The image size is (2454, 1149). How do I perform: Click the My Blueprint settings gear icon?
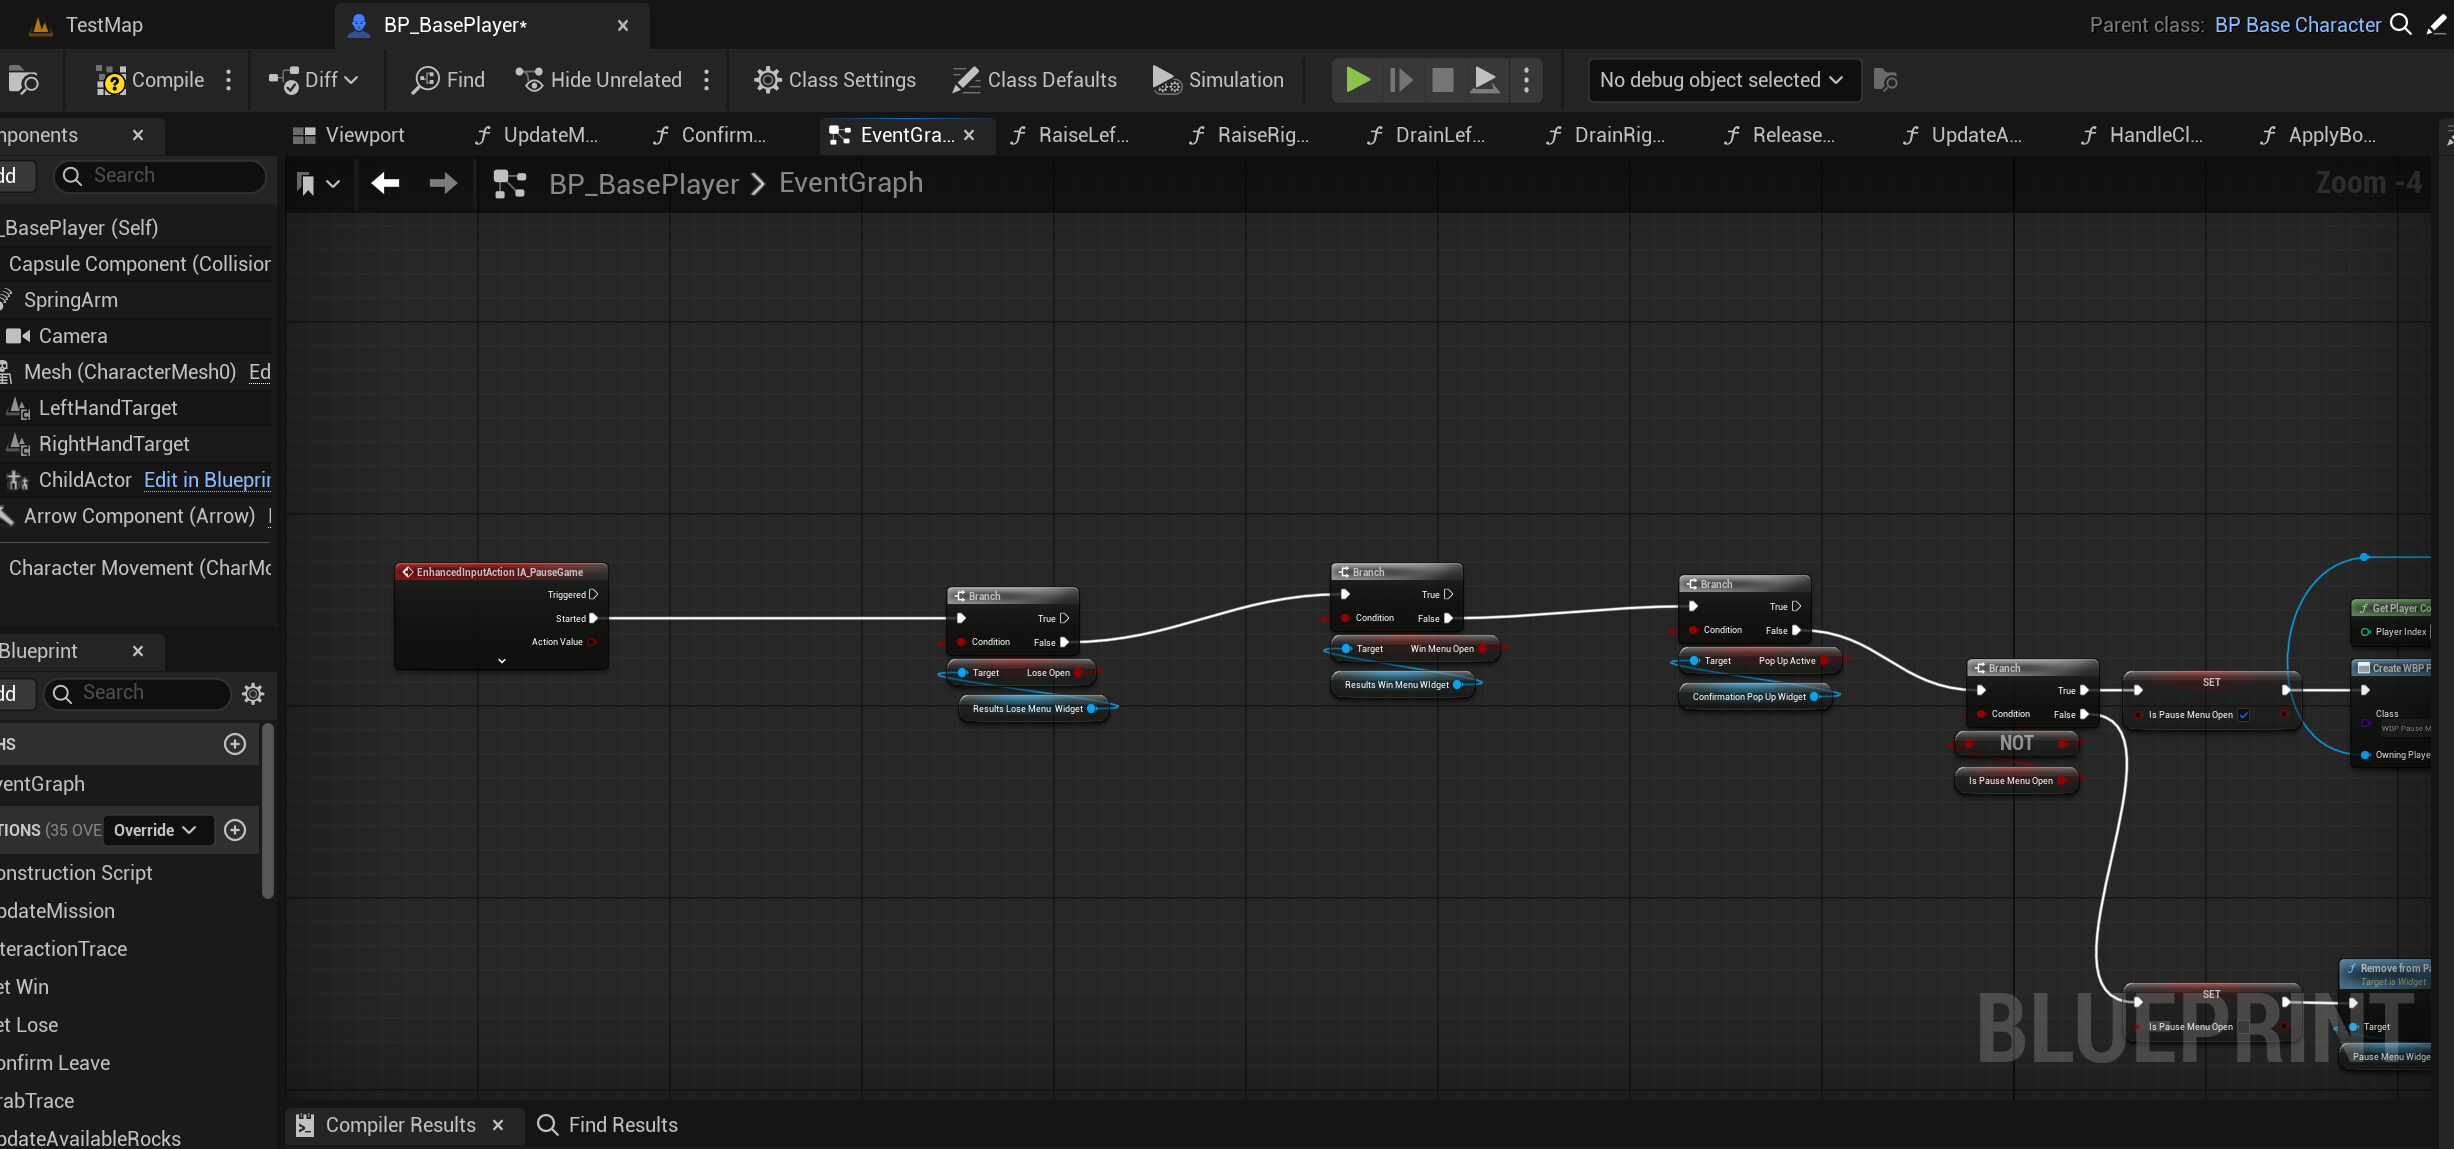253,693
